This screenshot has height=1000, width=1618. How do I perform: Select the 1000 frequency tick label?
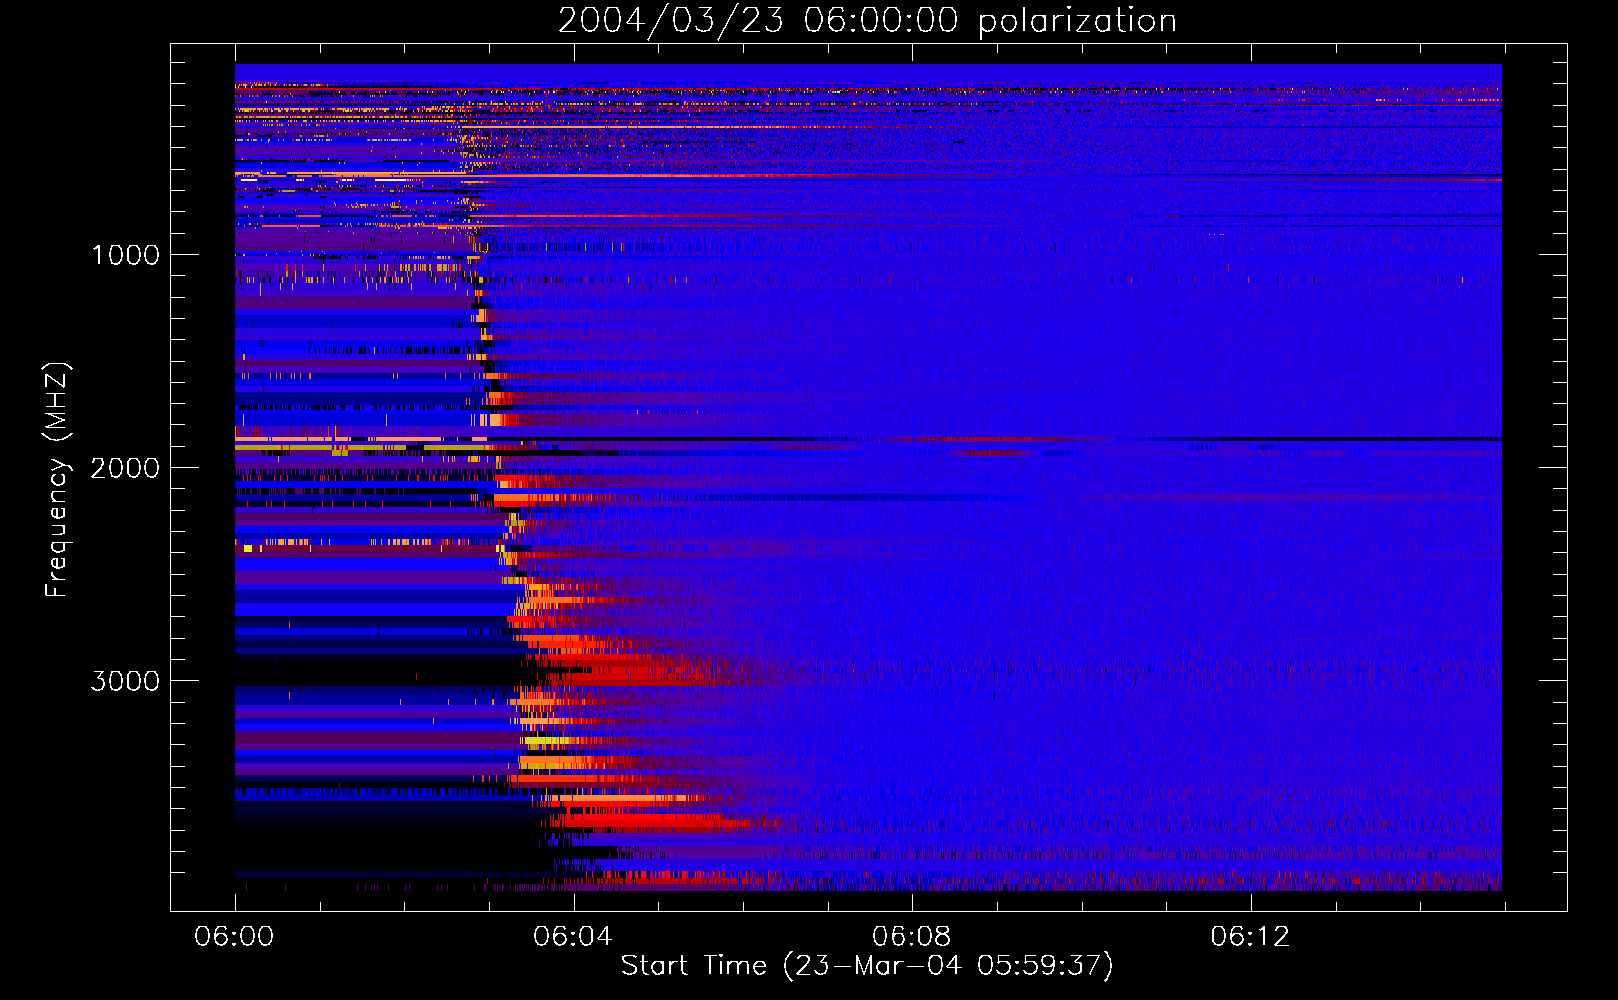[125, 255]
